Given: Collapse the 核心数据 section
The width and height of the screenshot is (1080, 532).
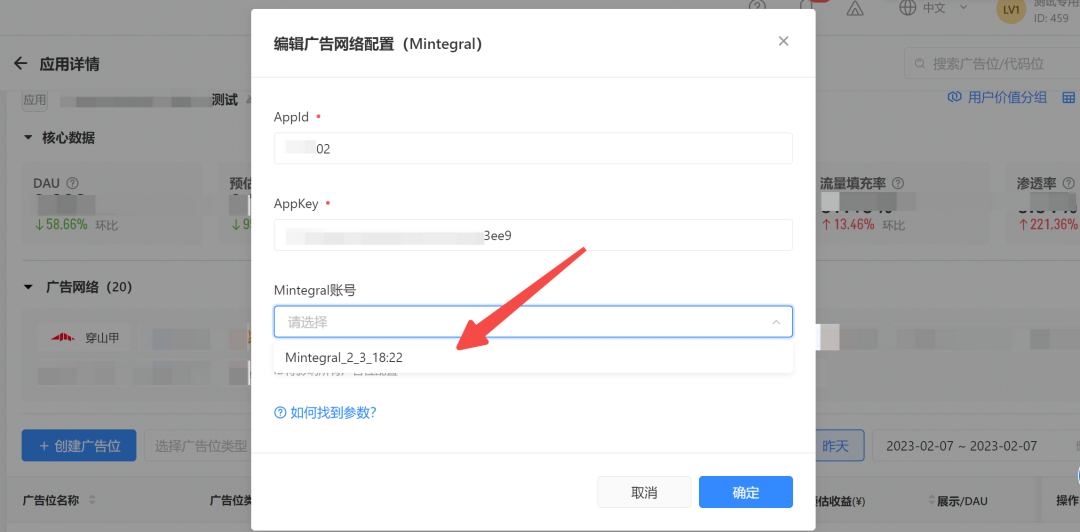Looking at the screenshot, I should (x=28, y=138).
